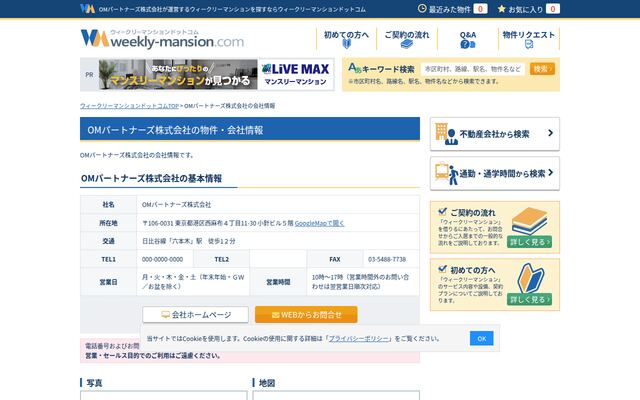Open 物件リクエスト menu item
This screenshot has height=400, width=640.
529,39
